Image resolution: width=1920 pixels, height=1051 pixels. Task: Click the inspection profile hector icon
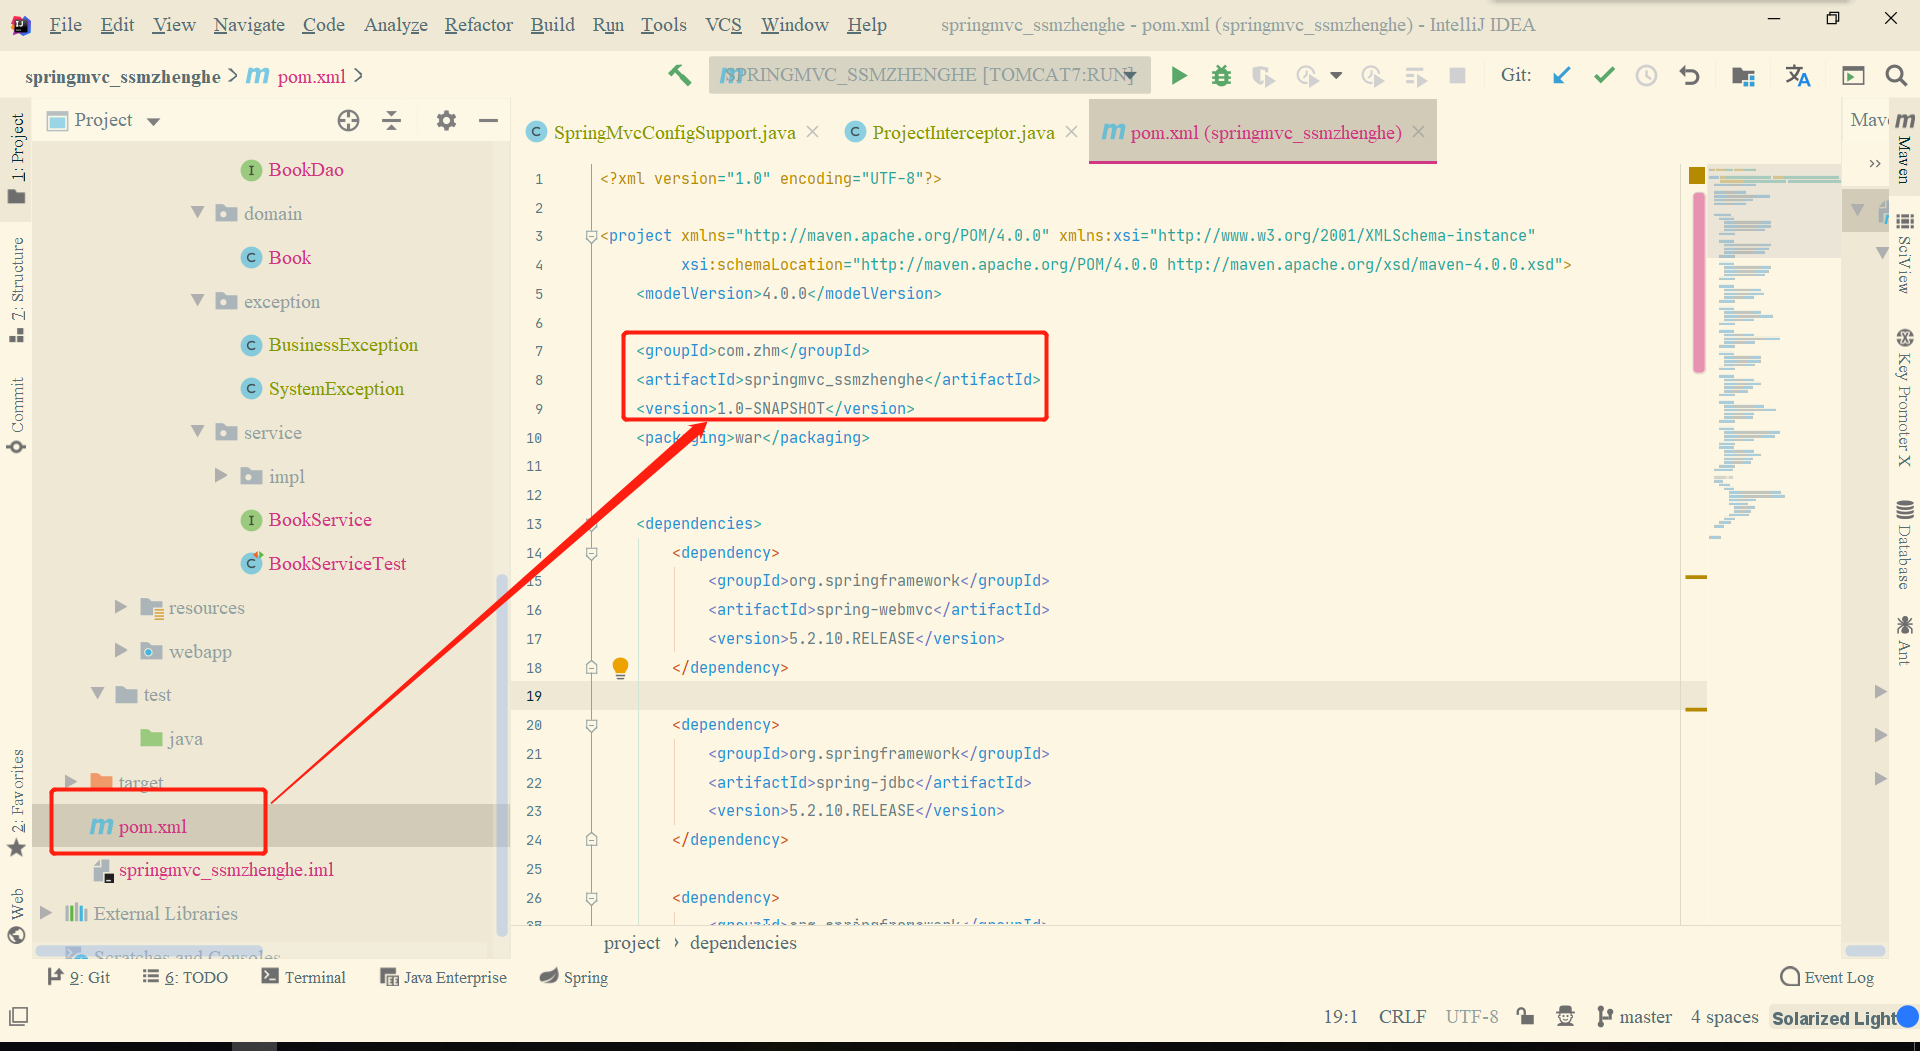coord(1565,1017)
